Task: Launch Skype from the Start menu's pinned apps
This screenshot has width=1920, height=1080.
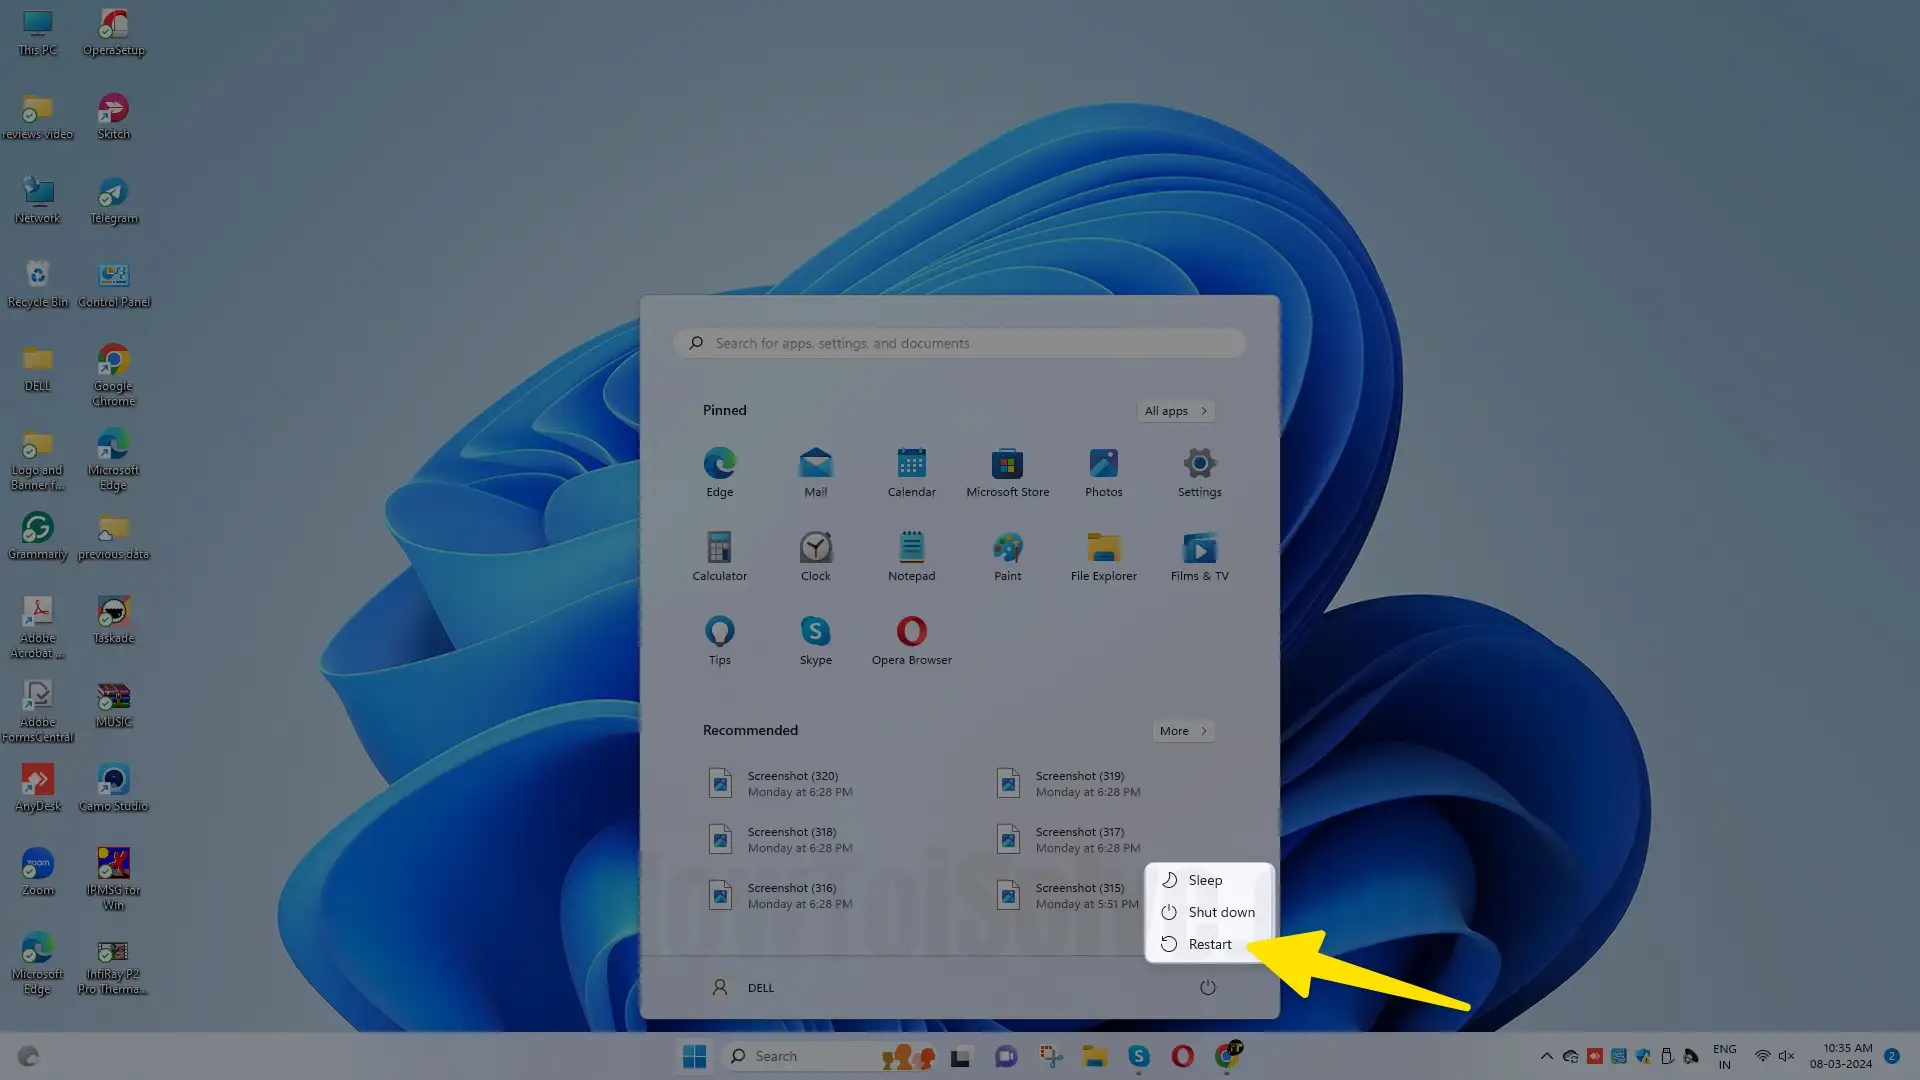Action: (x=815, y=641)
